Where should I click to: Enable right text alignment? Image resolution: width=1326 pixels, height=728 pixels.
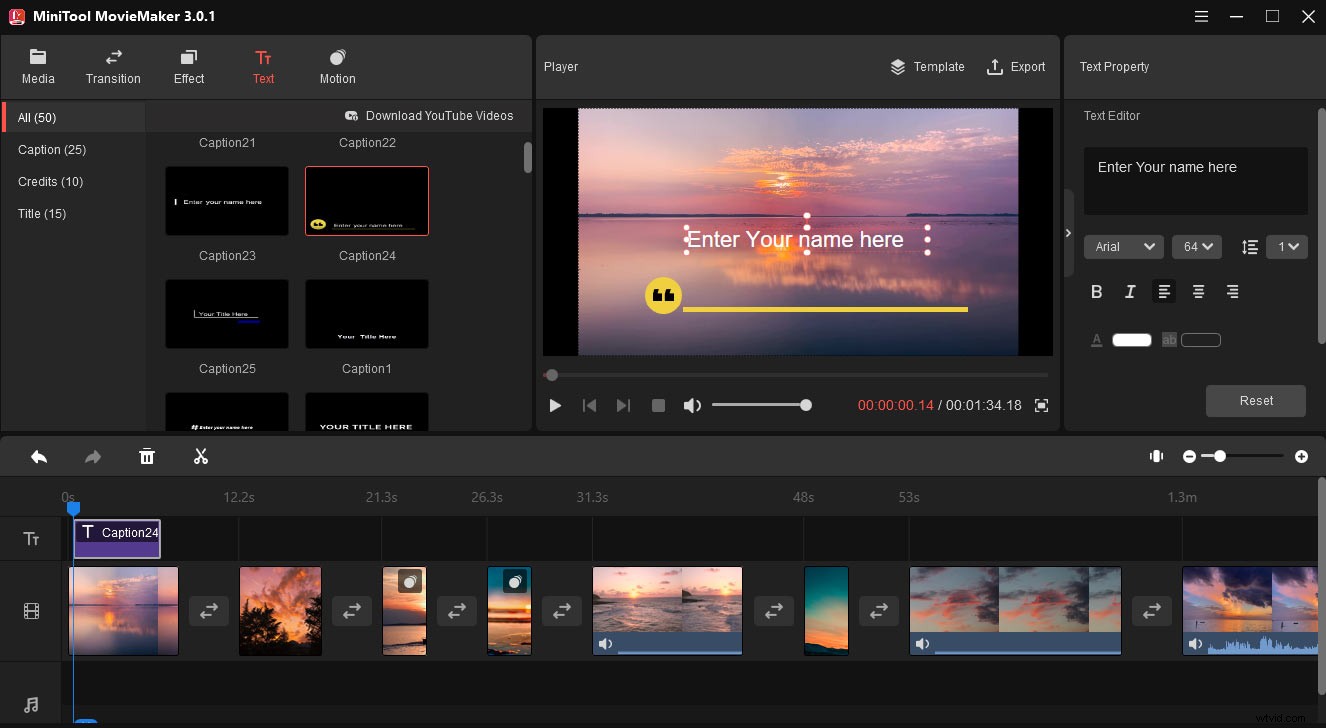(x=1232, y=291)
